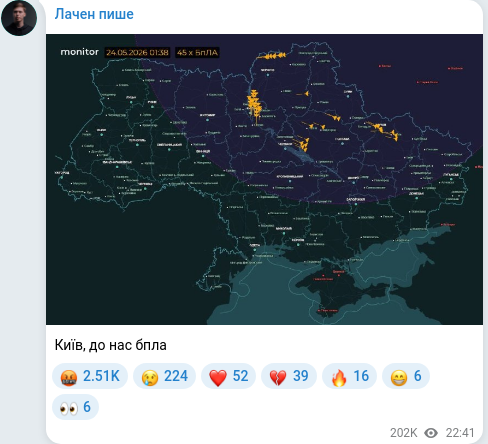Click the red heart reaction 52

tap(228, 376)
